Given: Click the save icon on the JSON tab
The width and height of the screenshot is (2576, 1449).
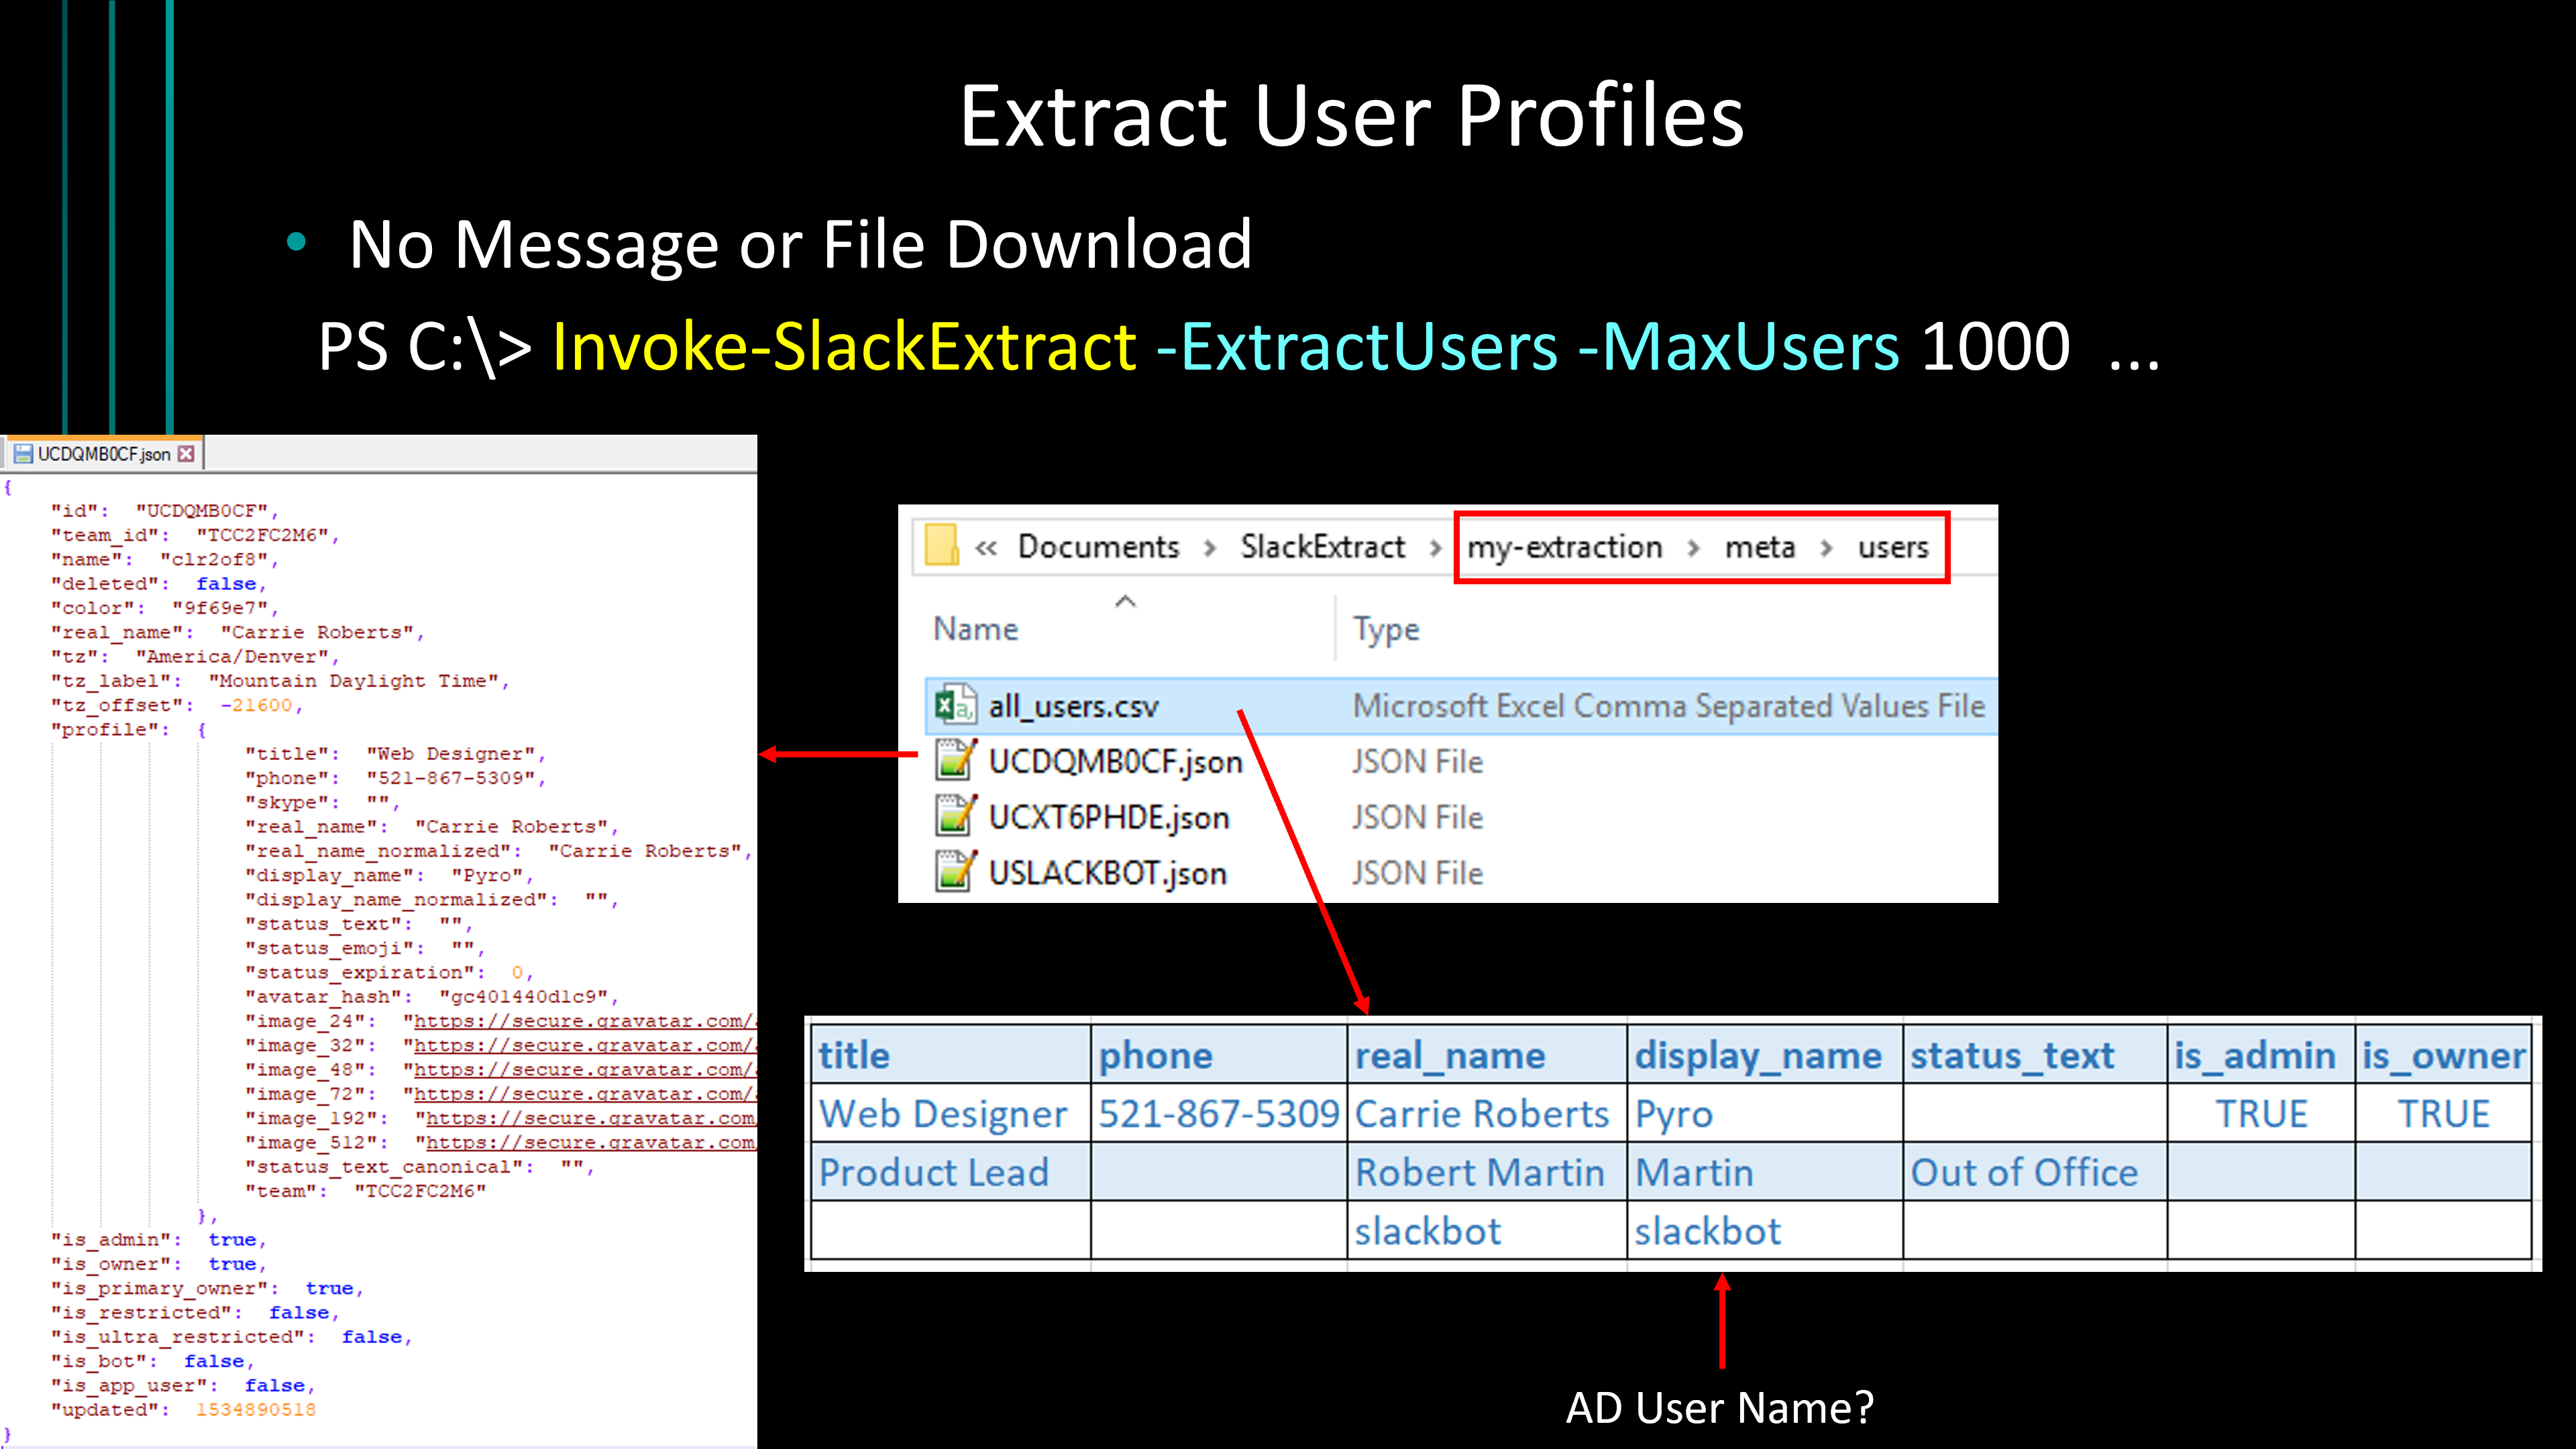Looking at the screenshot, I should click(23, 454).
